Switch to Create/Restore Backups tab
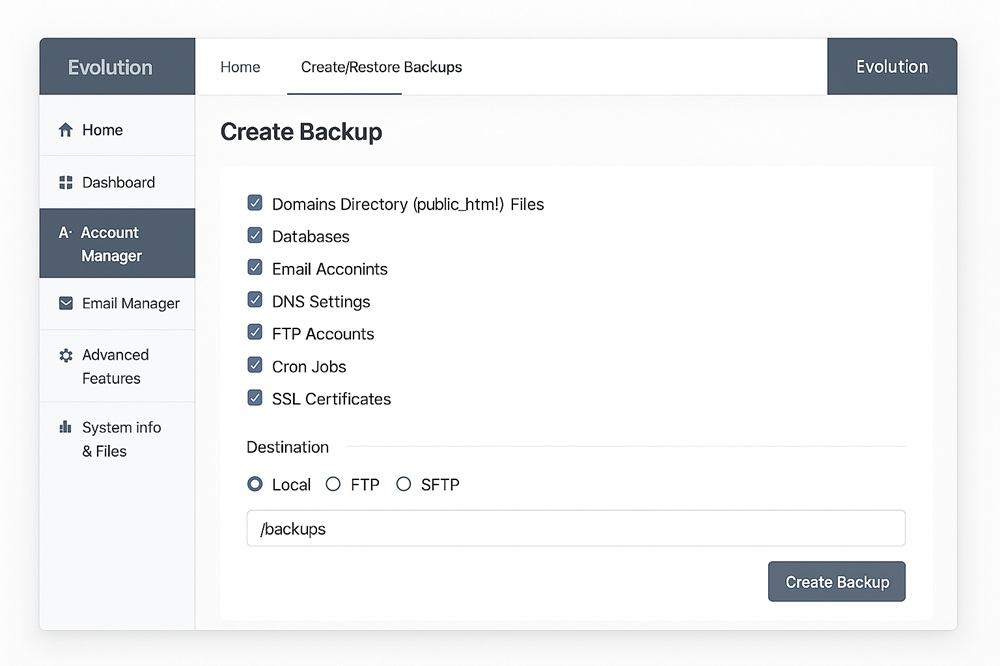The height and width of the screenshot is (666, 1000). click(381, 67)
